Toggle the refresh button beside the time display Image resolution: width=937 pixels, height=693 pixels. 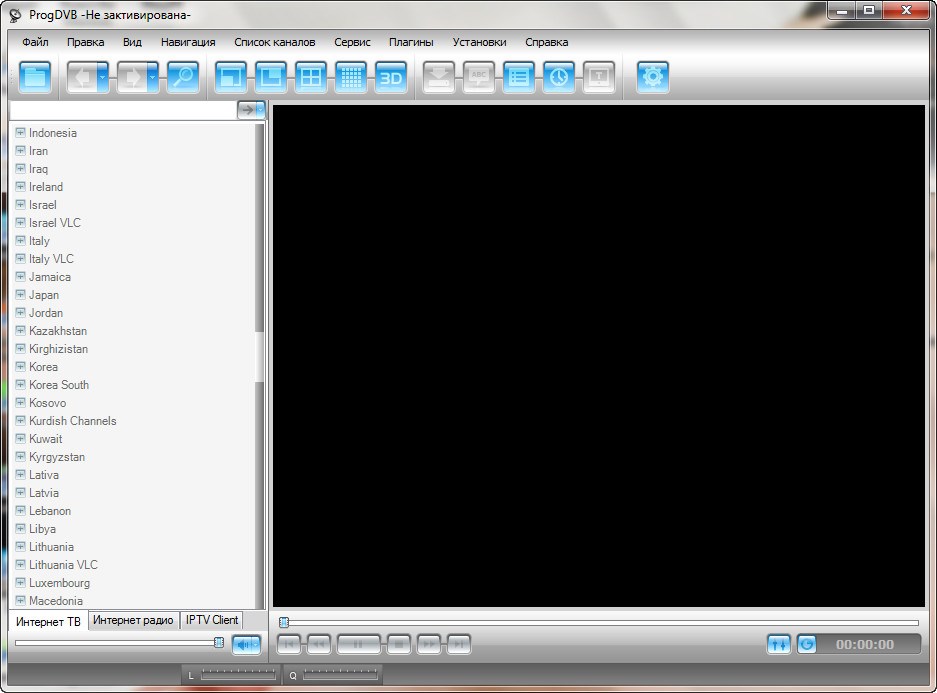807,645
